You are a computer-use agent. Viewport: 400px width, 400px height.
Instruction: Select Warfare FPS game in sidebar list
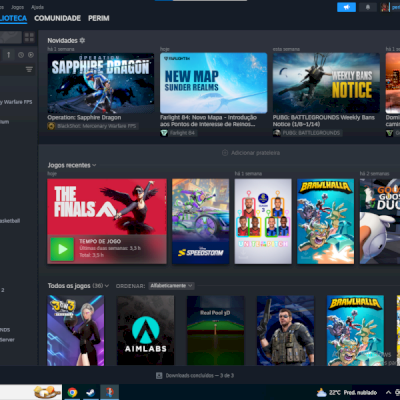17,102
